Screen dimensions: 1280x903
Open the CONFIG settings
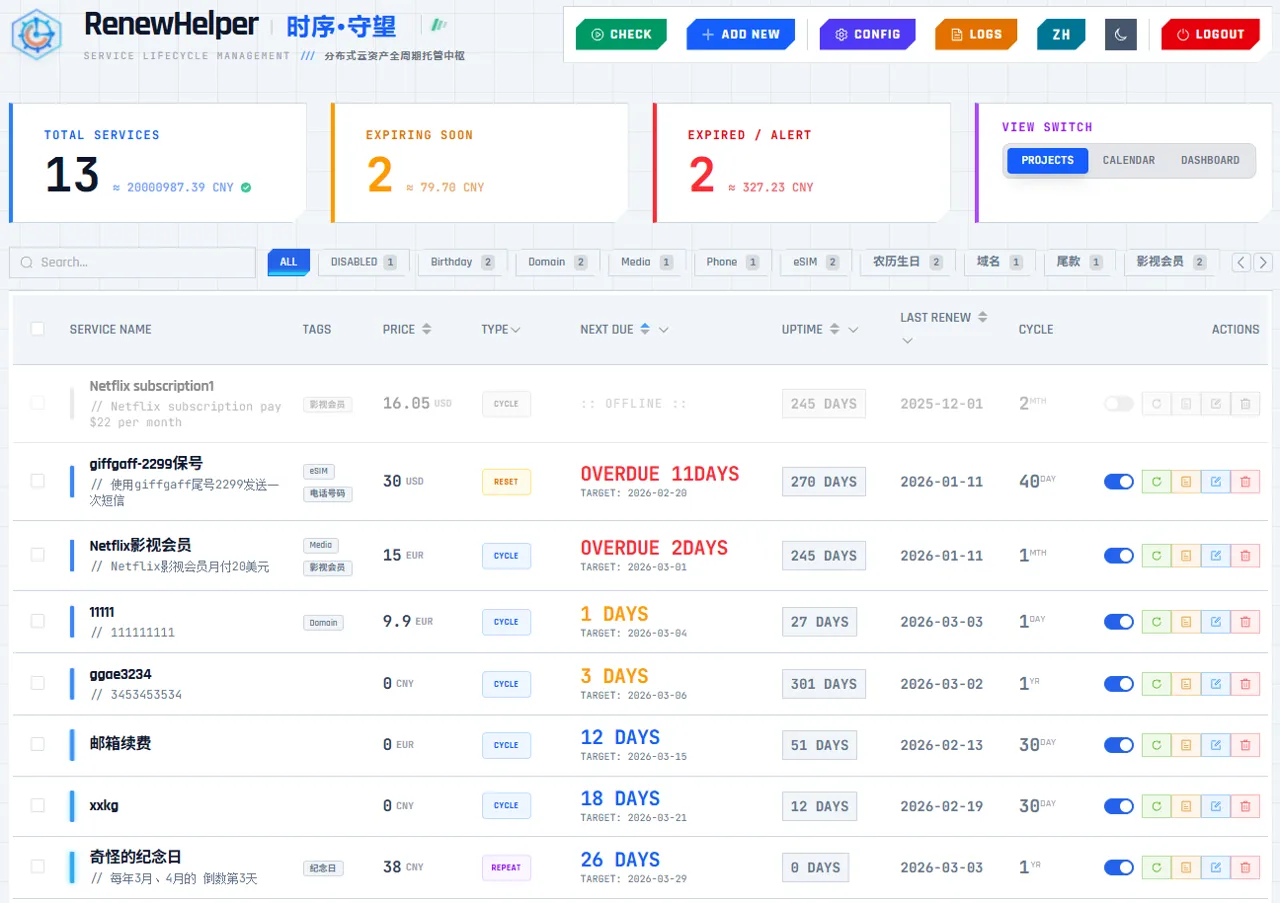868,34
